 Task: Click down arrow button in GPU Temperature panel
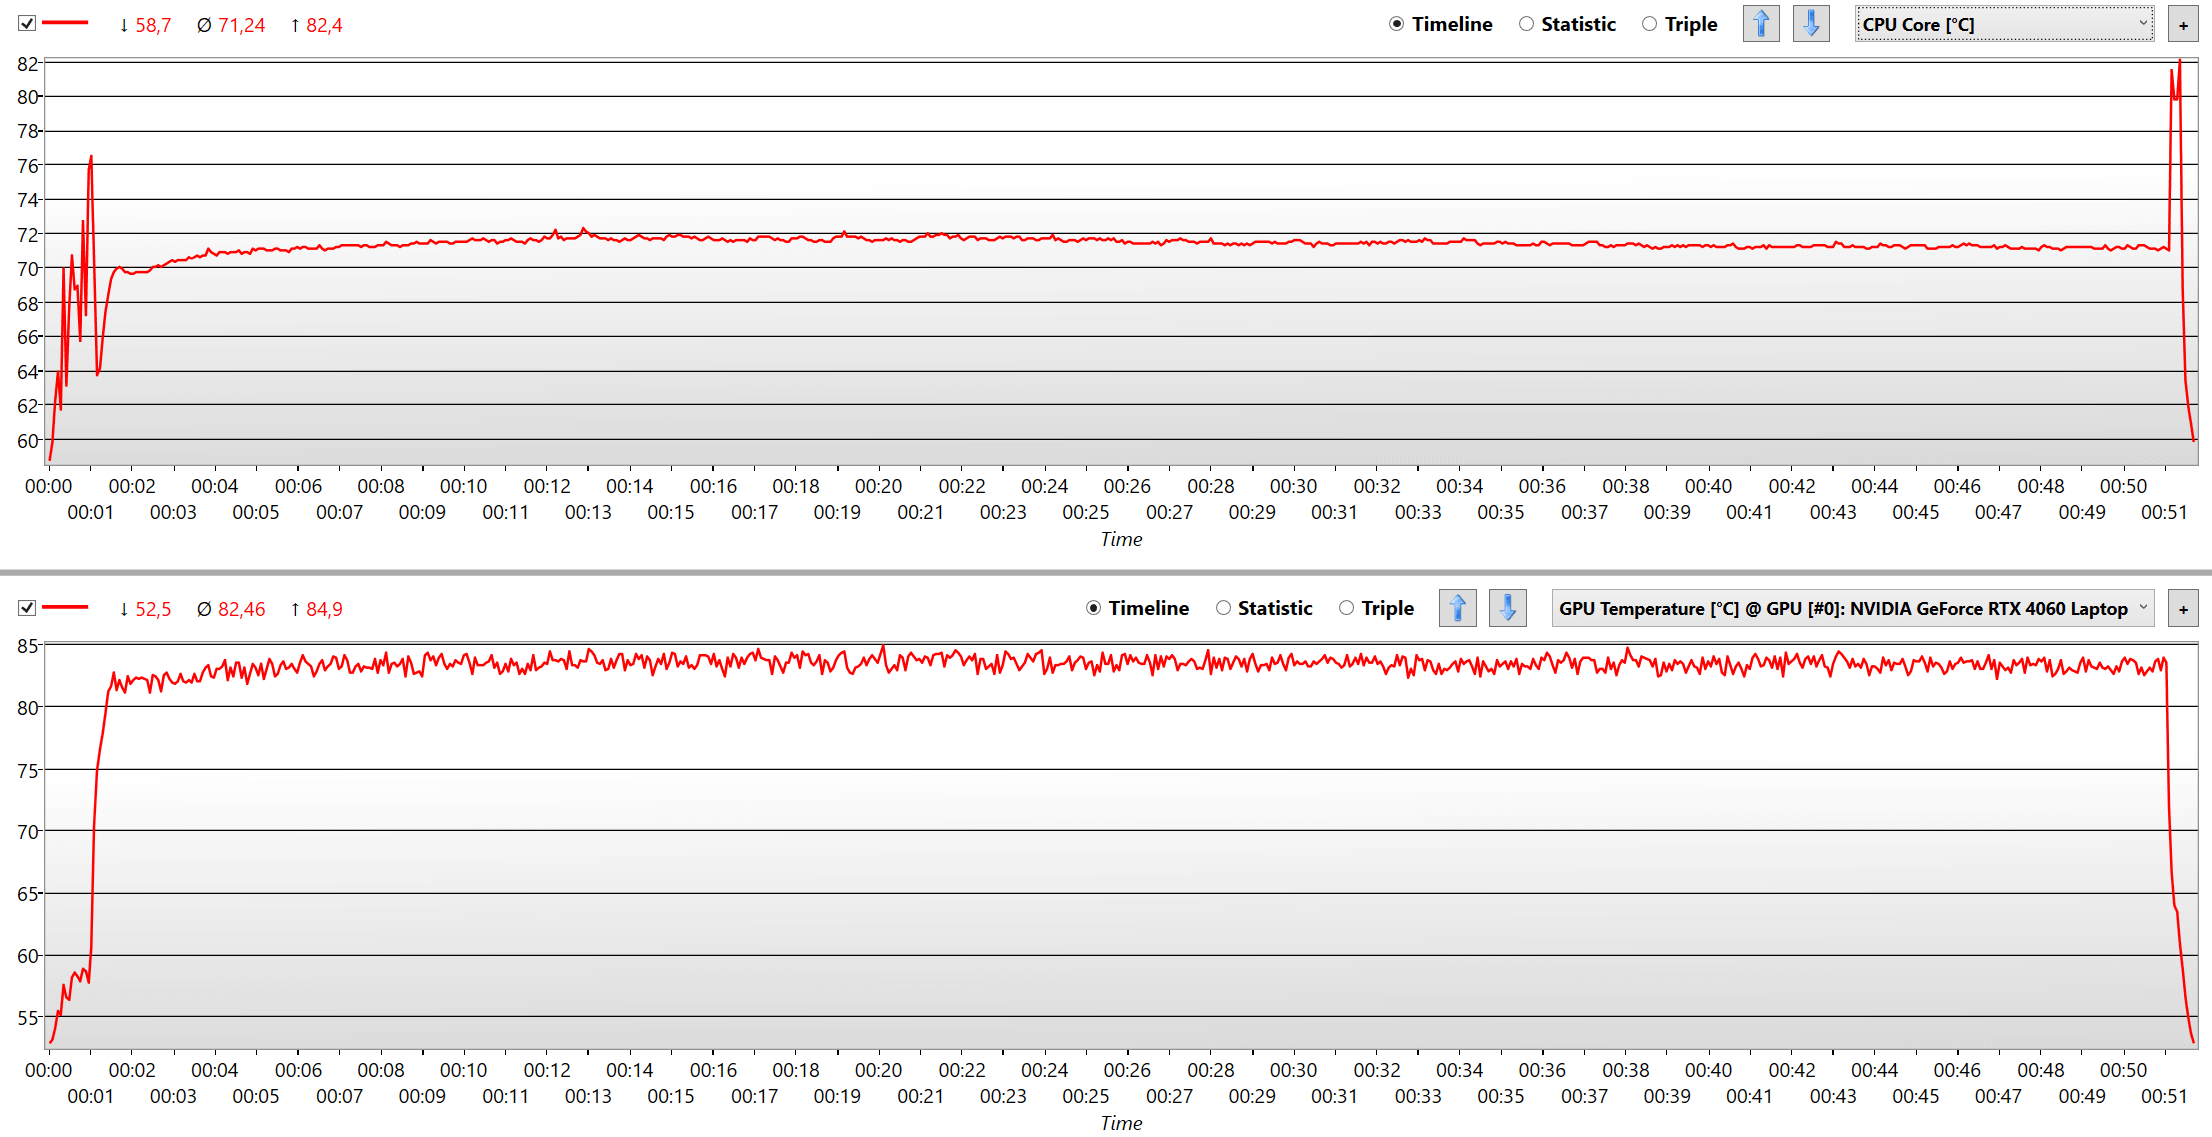1507,608
